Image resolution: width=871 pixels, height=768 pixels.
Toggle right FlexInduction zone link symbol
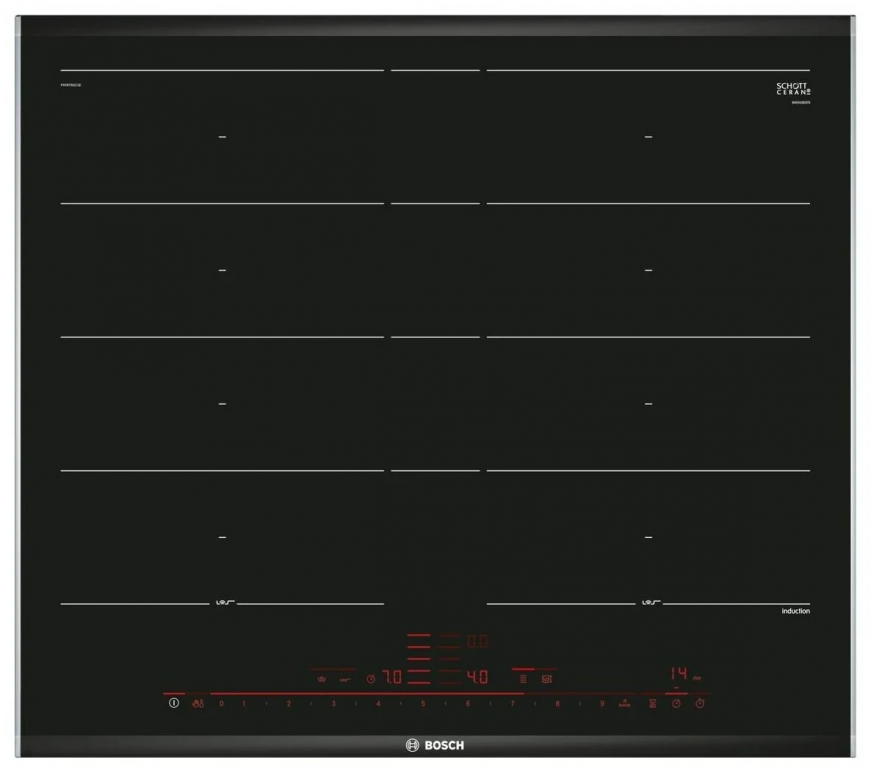[x=648, y=603]
